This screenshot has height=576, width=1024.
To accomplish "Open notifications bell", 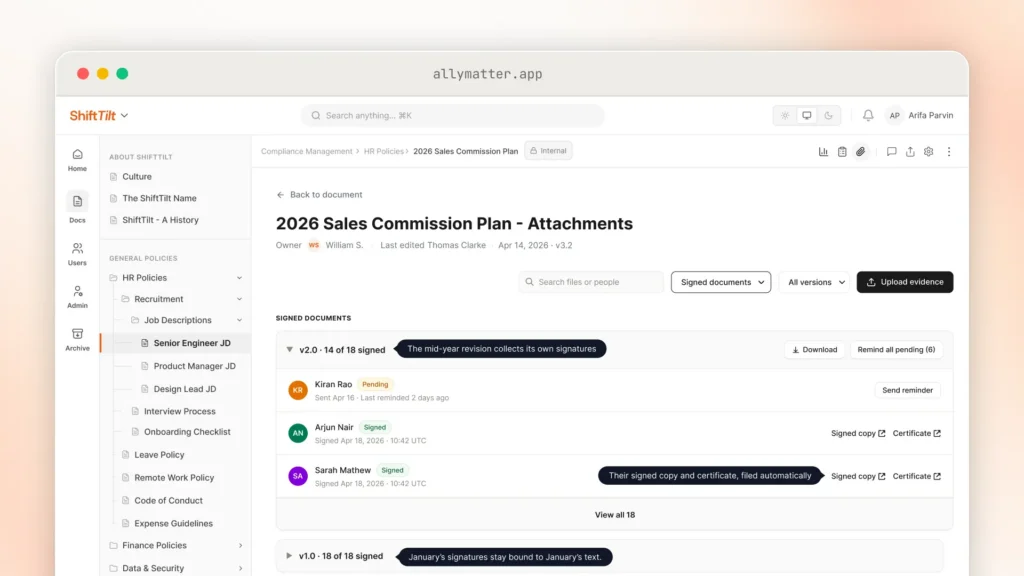I will pyautogui.click(x=868, y=116).
